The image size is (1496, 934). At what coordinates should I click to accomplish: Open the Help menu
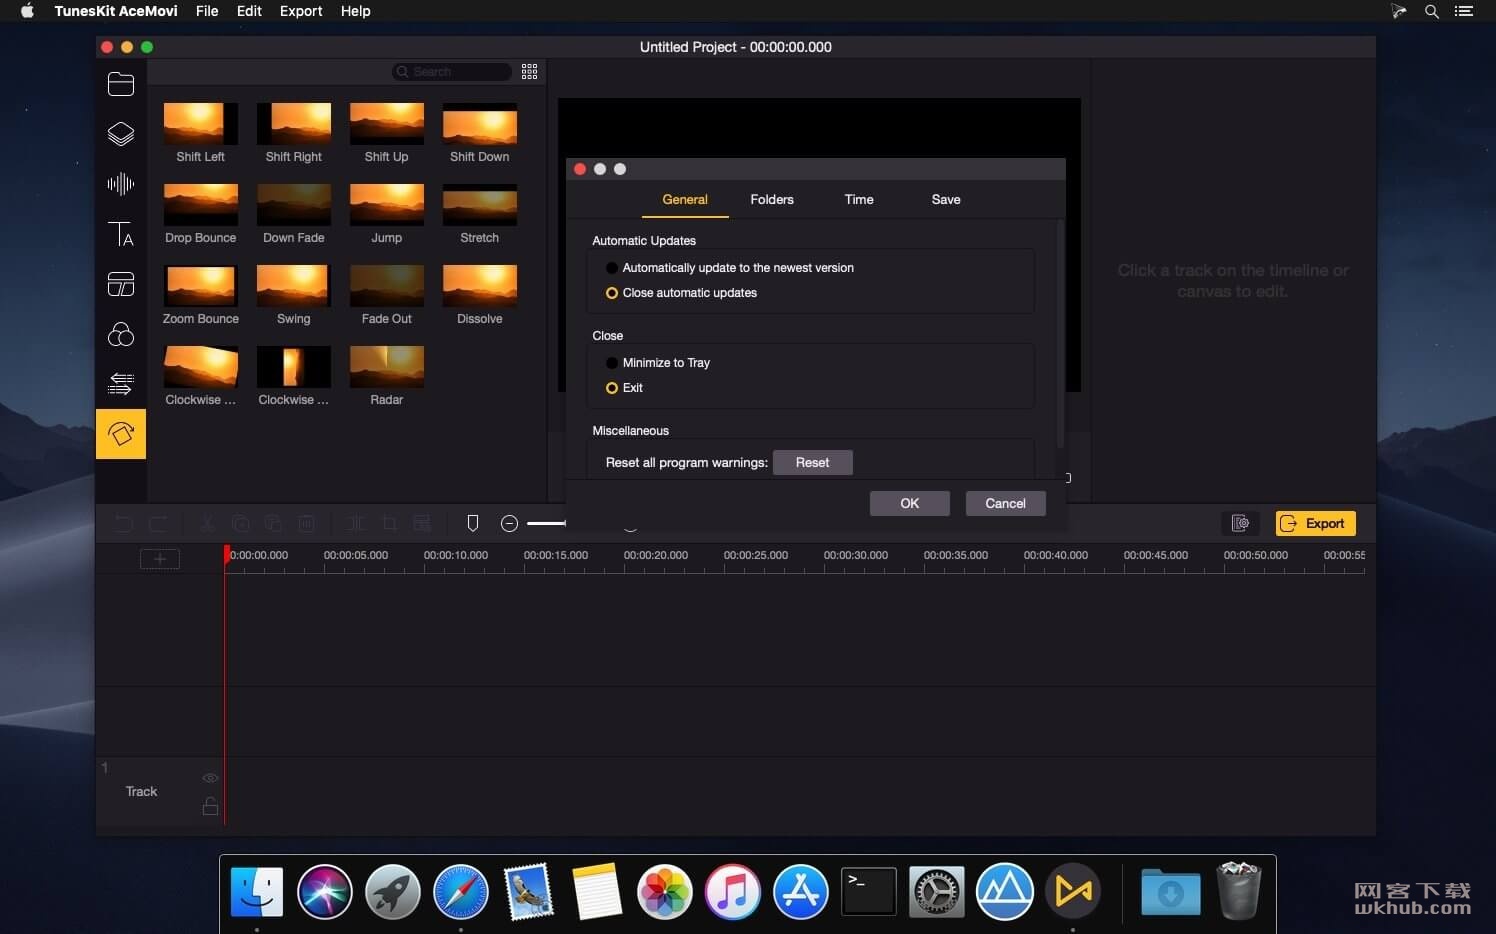(x=355, y=11)
